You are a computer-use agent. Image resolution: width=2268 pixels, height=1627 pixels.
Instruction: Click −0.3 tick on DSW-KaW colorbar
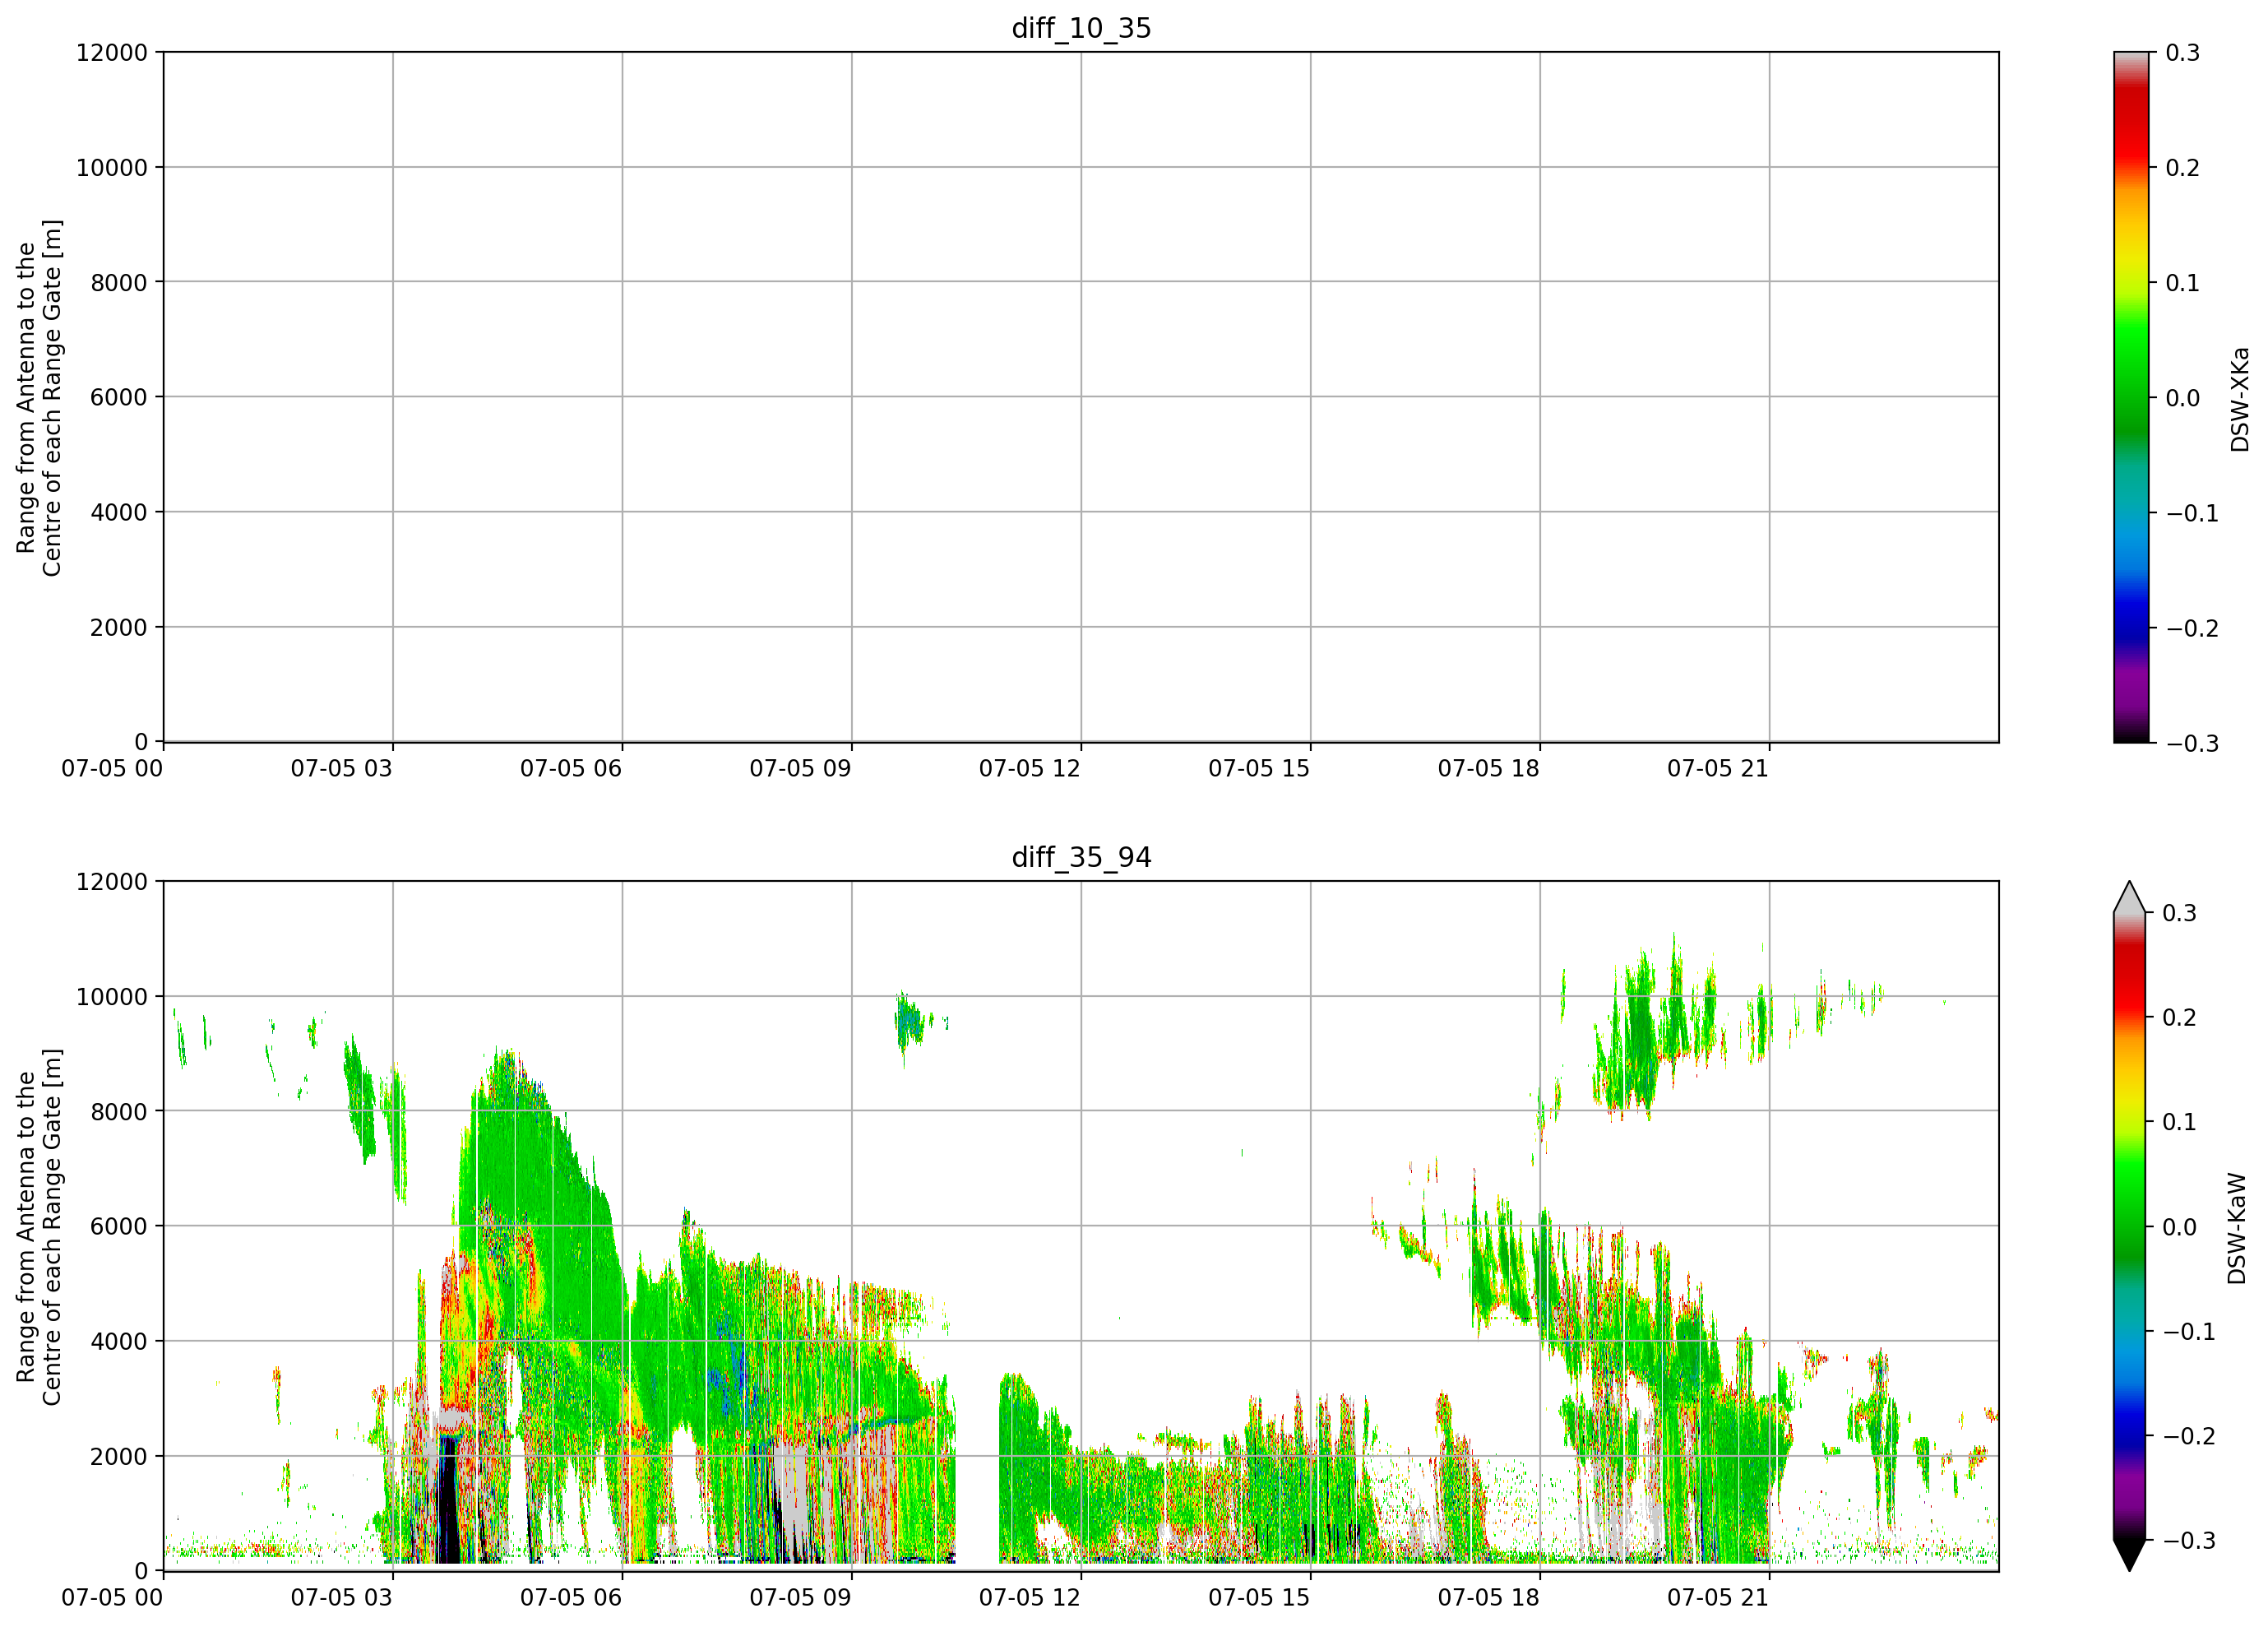pyautogui.click(x=2189, y=1540)
